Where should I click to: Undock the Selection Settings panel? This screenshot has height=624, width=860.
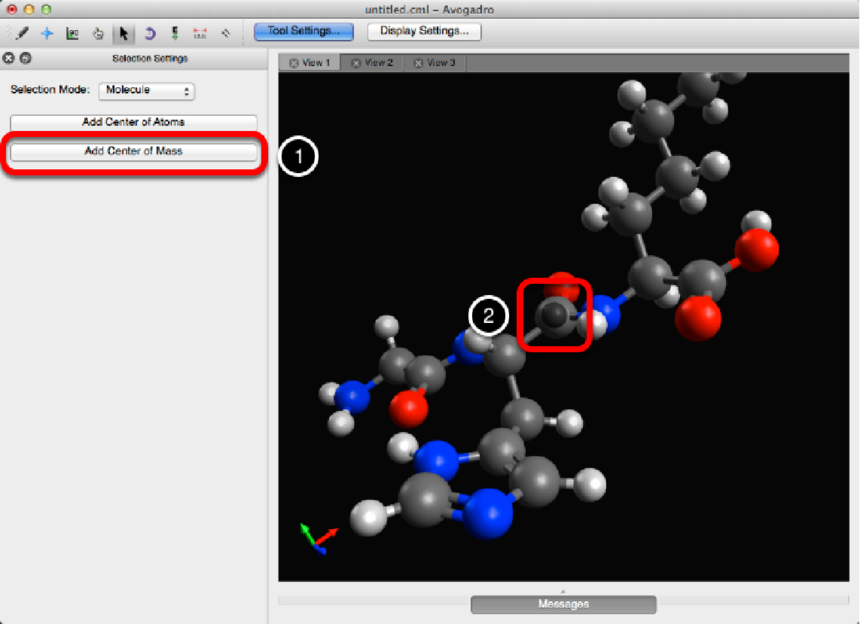tap(25, 59)
